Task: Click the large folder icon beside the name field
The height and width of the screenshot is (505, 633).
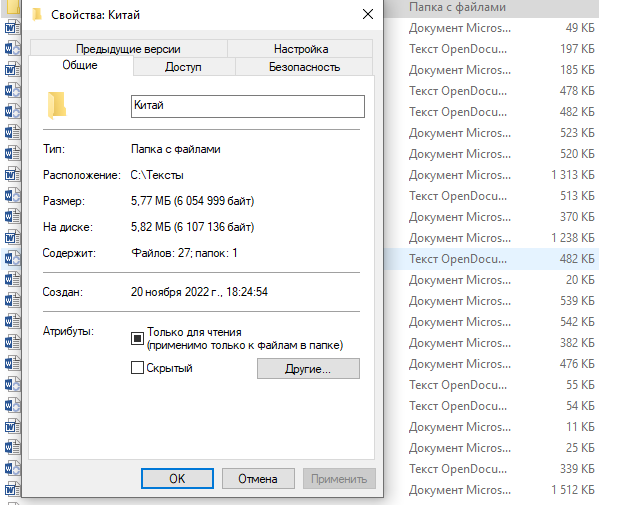Action: coord(57,106)
